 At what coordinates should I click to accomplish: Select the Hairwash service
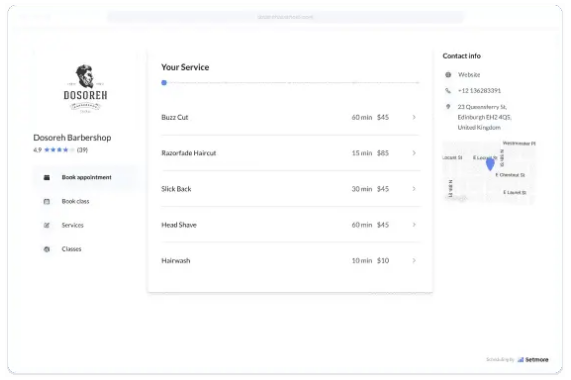pos(290,261)
